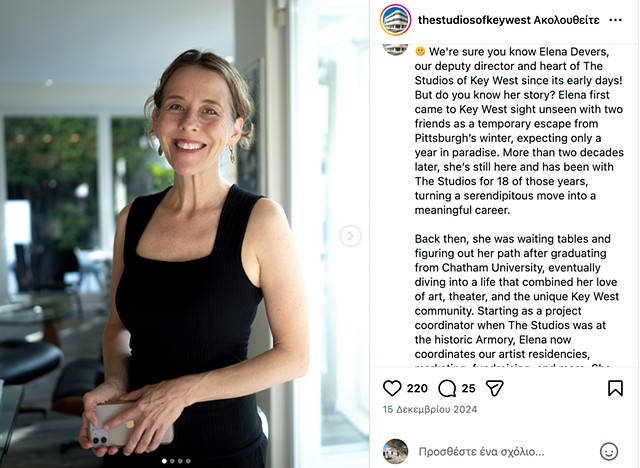The image size is (640, 468).
Task: Save the post with the bookmark icon
Action: (615, 388)
